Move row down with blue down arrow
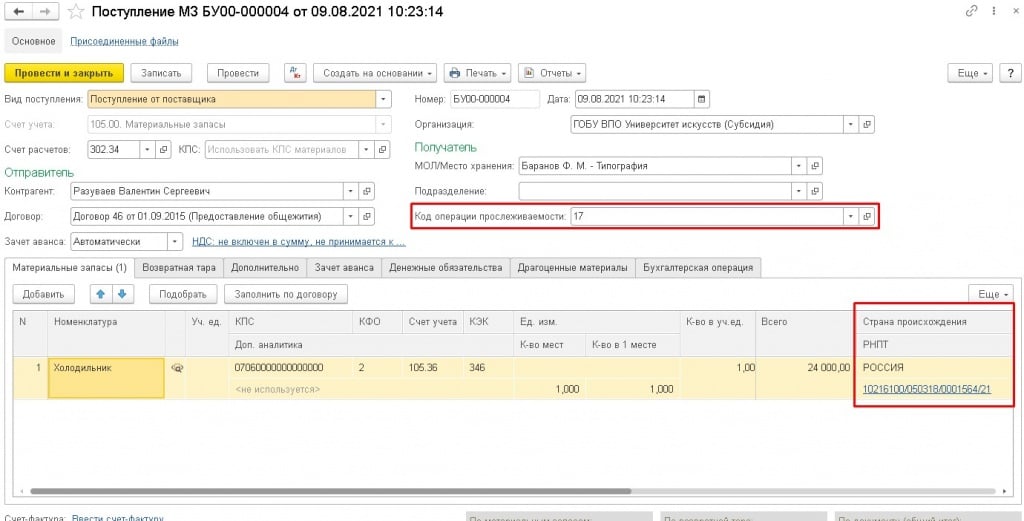Viewport: 1024px width, 521px height. tap(122, 294)
